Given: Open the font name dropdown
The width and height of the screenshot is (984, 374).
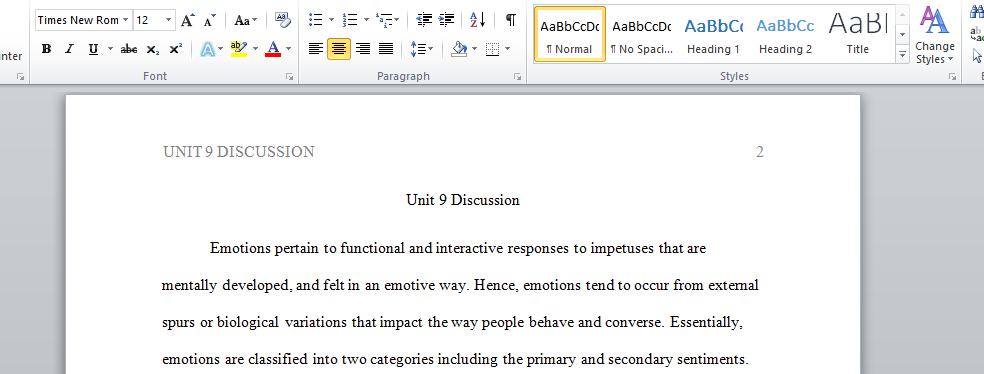Looking at the screenshot, I should tap(126, 20).
